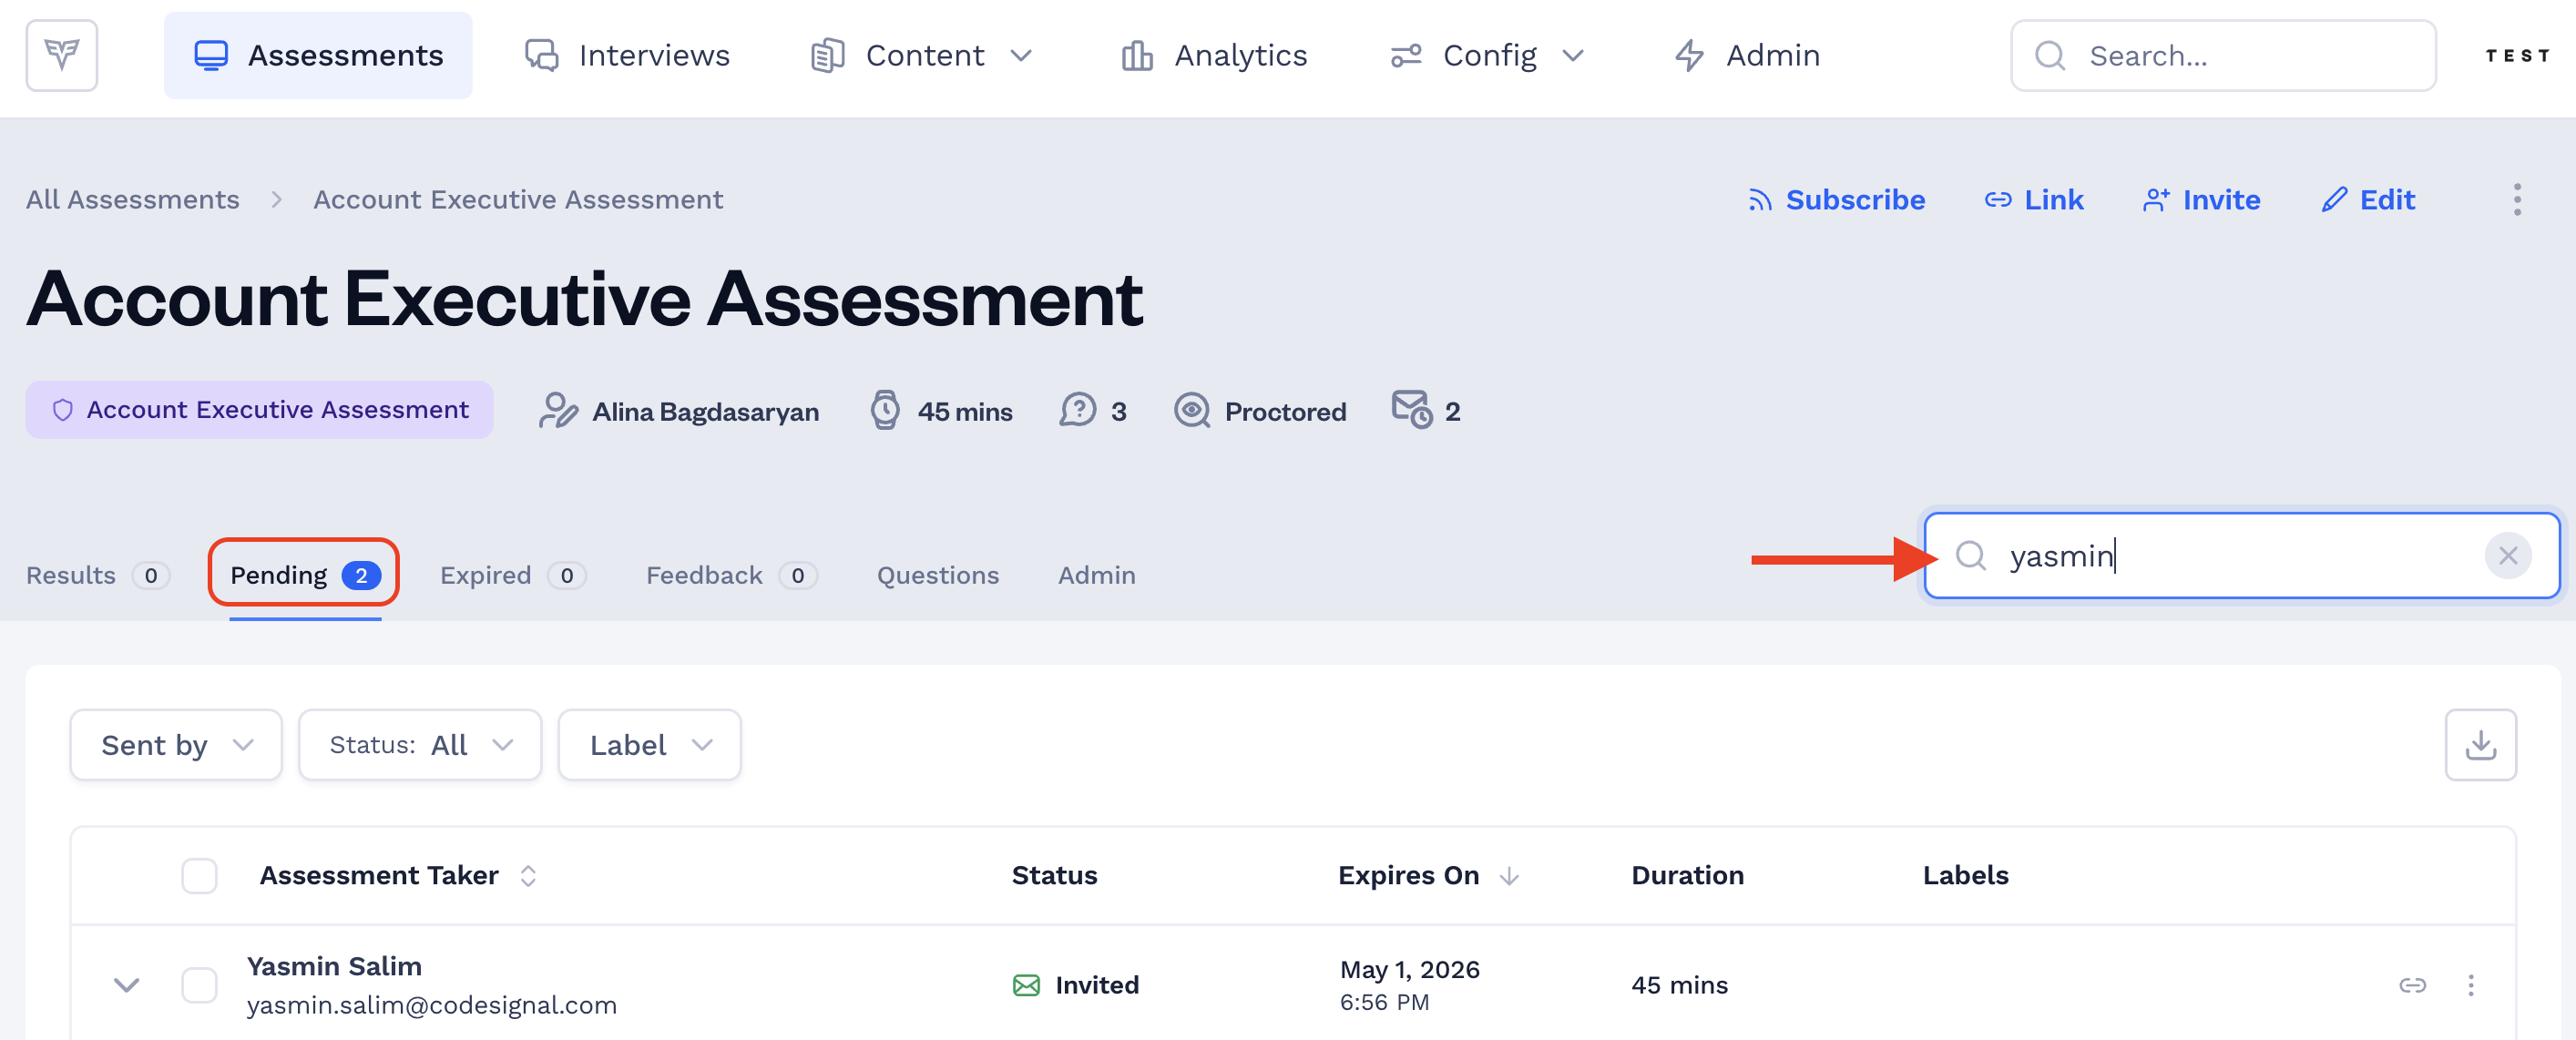Open the page options kebab menu
Screen dimensions: 2576x1040
(2516, 199)
